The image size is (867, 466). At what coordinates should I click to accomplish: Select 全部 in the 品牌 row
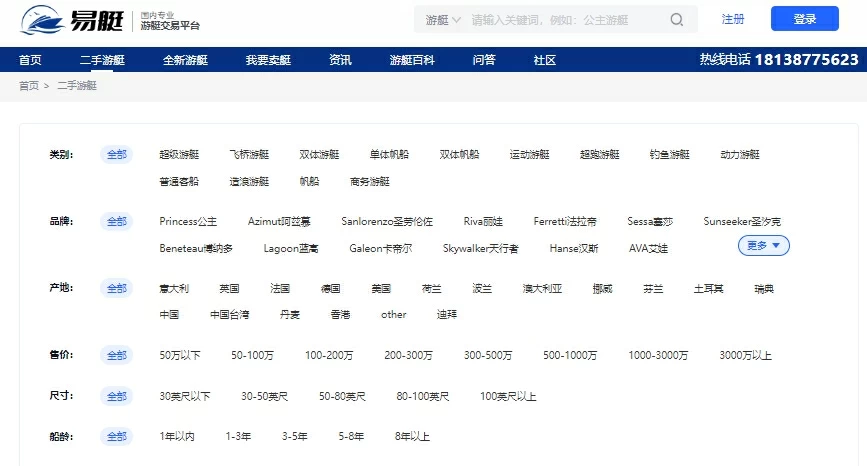click(117, 221)
